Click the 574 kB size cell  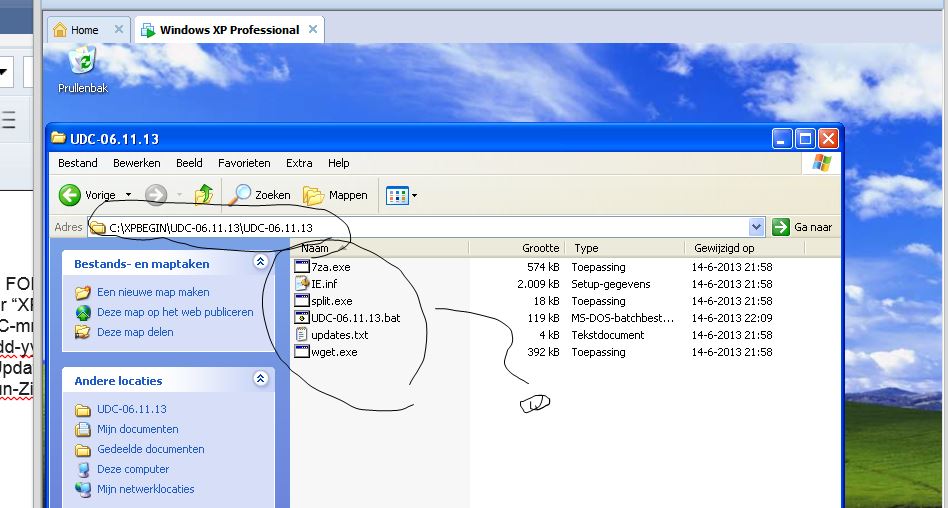pyautogui.click(x=542, y=267)
